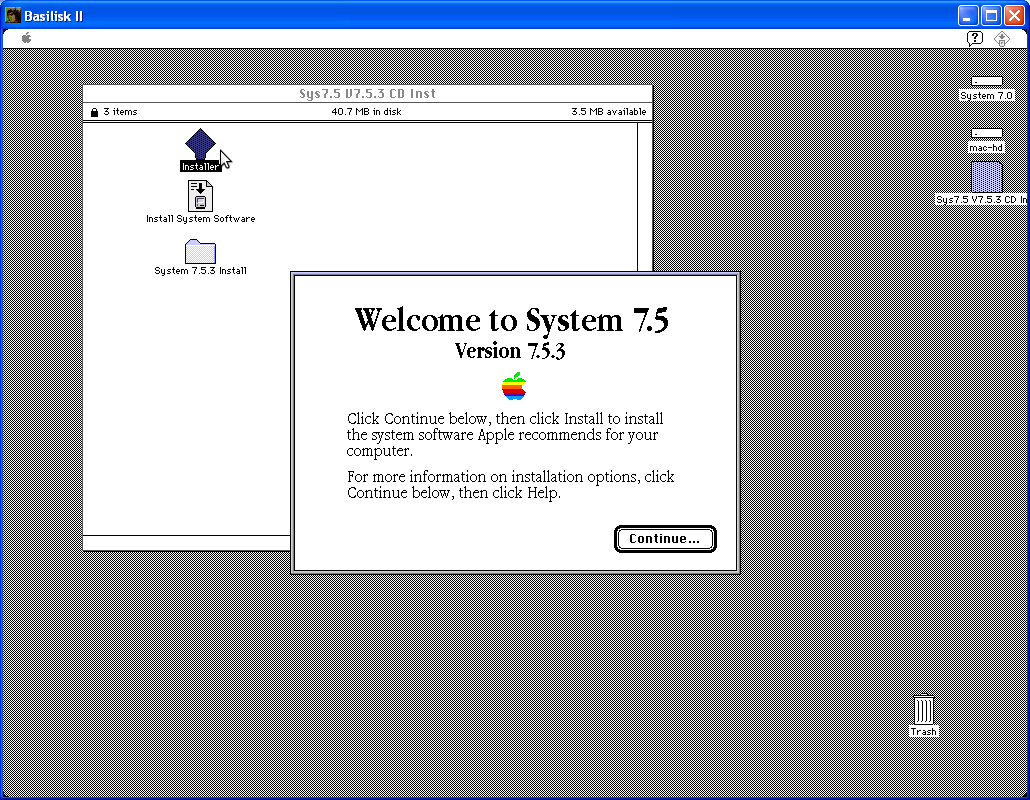Click the "Version 7.5.3" text
The width and height of the screenshot is (1030, 800).
click(x=510, y=351)
